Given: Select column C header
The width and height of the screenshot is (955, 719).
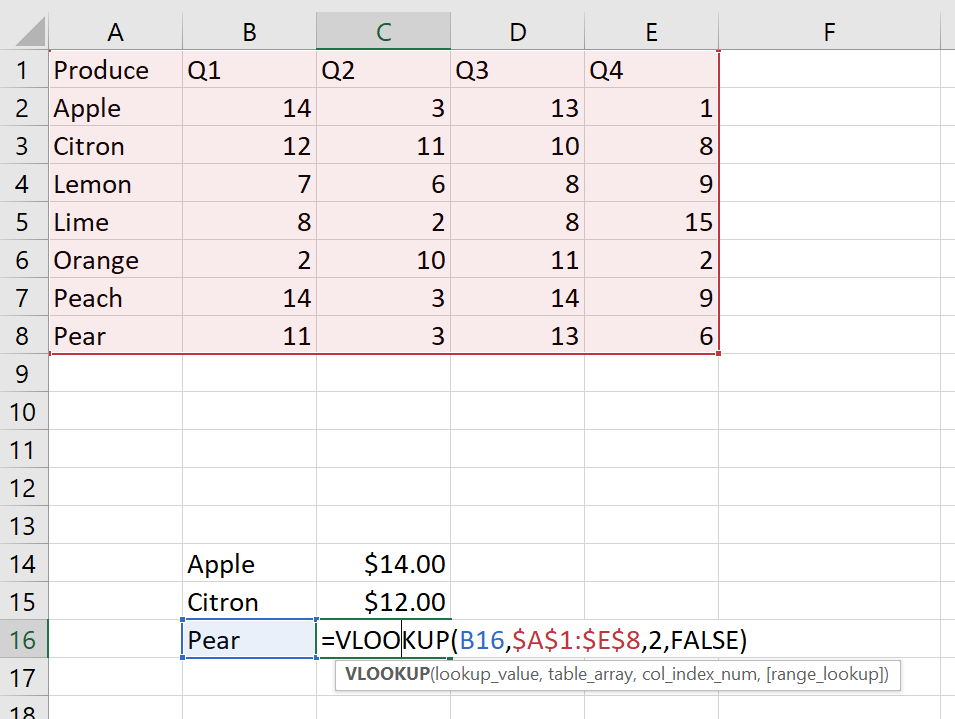Looking at the screenshot, I should [383, 31].
